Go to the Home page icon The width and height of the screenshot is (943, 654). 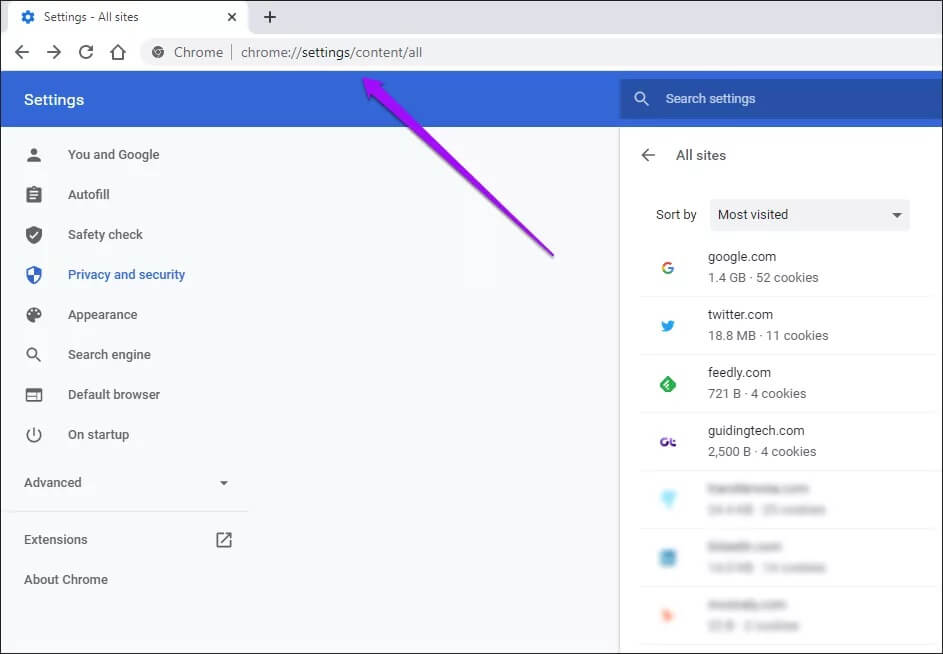click(118, 52)
